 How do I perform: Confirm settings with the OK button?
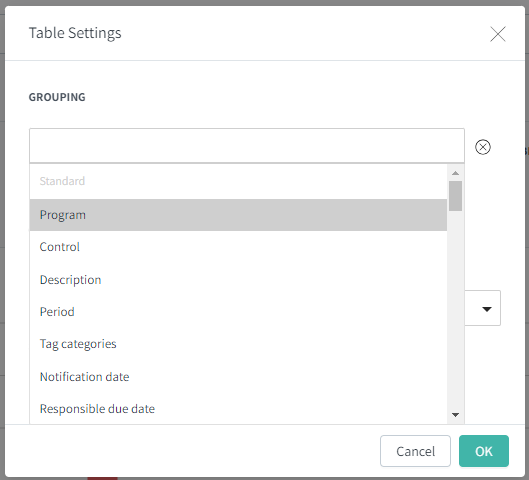(x=483, y=451)
